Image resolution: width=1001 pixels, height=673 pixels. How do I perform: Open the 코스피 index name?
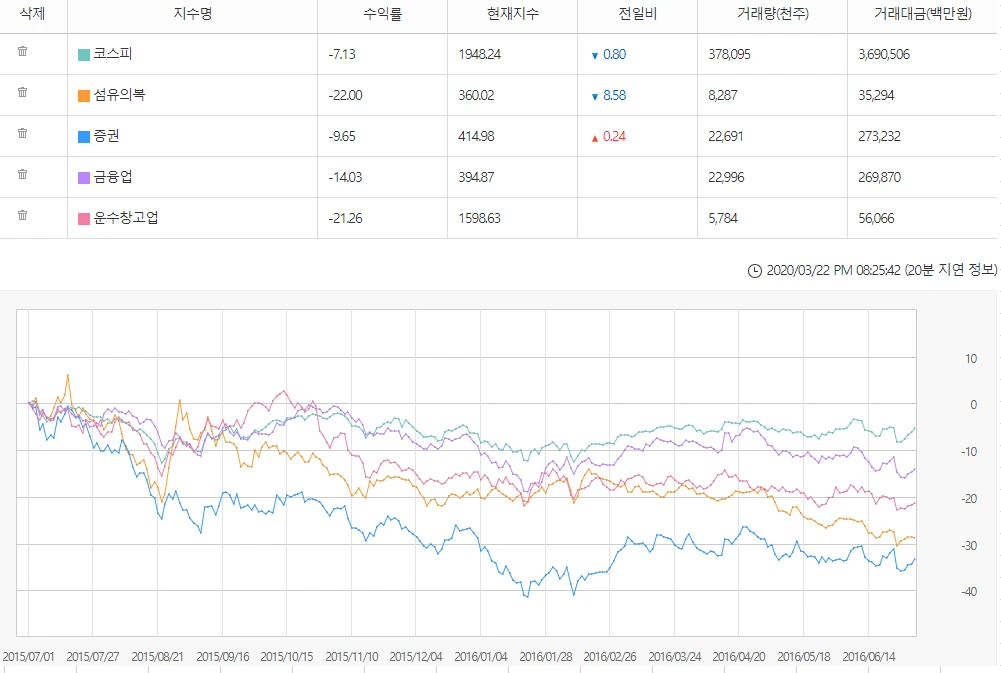pos(113,54)
